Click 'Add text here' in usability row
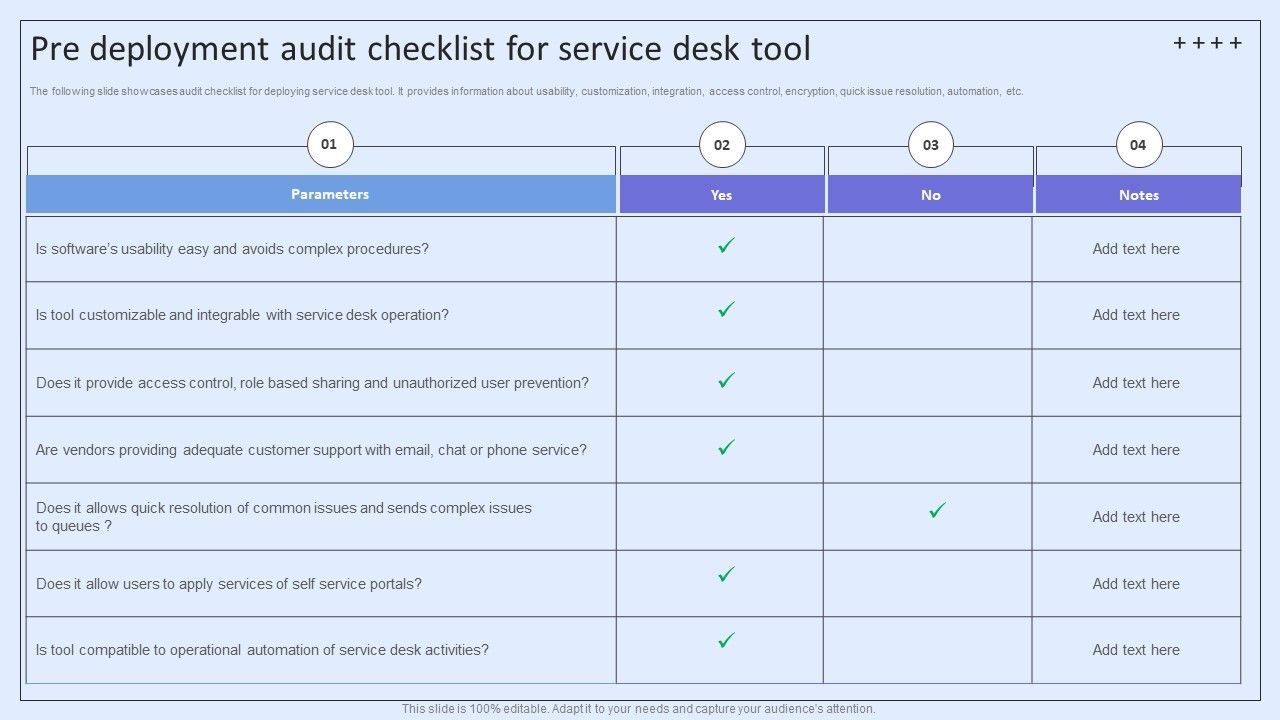Image resolution: width=1280 pixels, height=720 pixels. 1136,249
